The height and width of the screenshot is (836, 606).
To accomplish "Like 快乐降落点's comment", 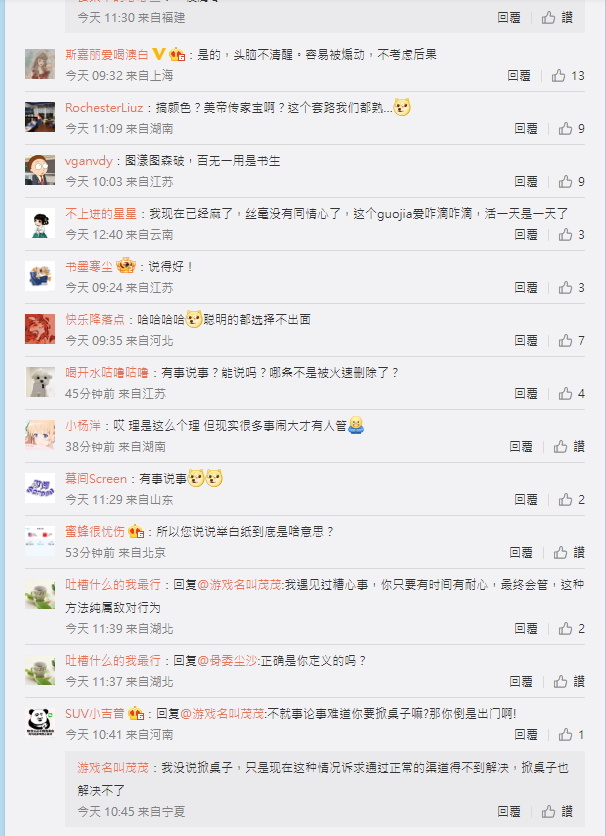I will pos(571,341).
